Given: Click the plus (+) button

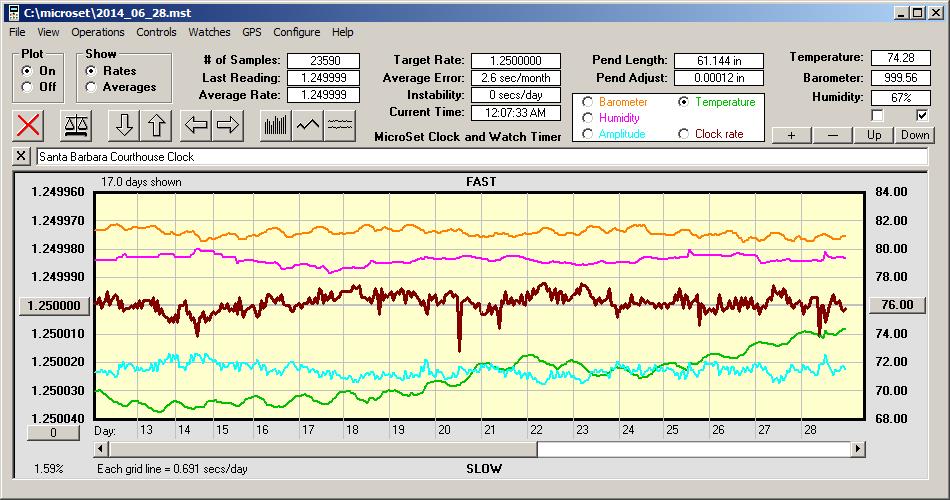Looking at the screenshot, I should (791, 135).
